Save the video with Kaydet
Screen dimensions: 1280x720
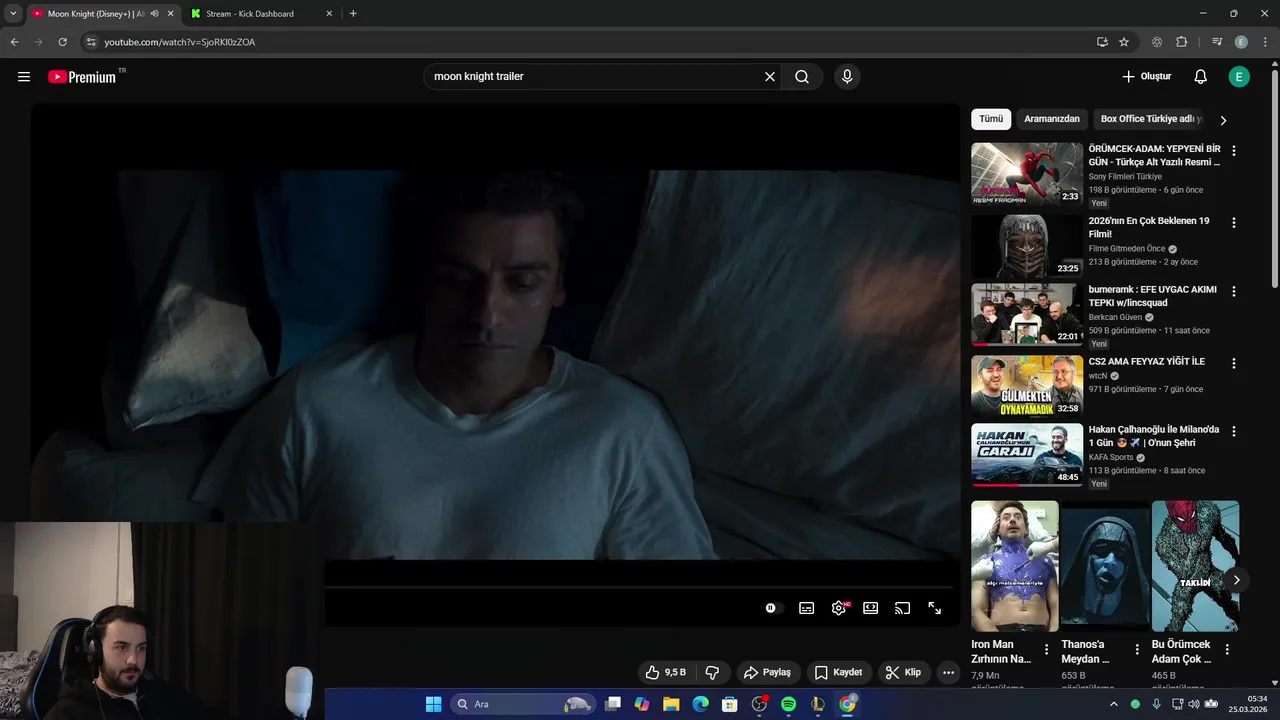pos(838,673)
